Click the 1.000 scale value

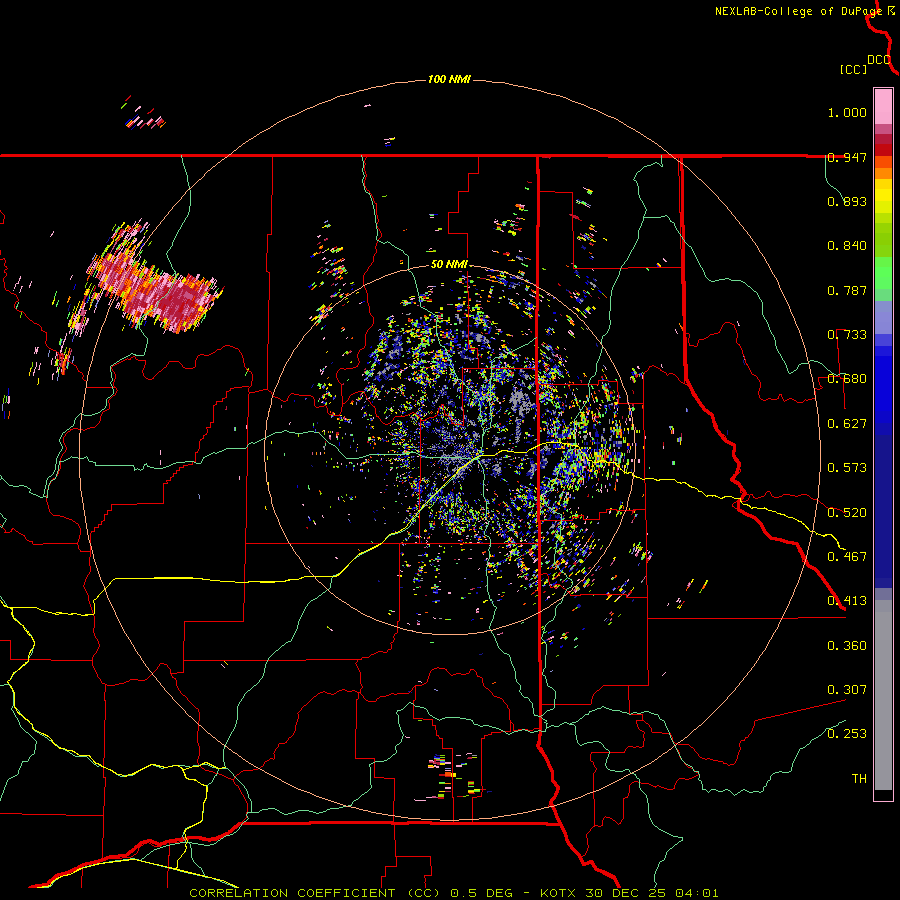pos(847,112)
